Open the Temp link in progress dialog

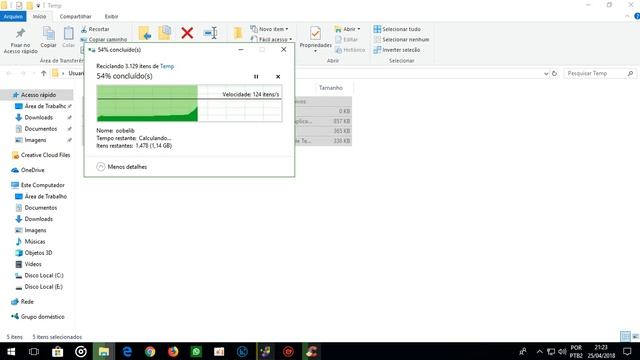click(167, 66)
